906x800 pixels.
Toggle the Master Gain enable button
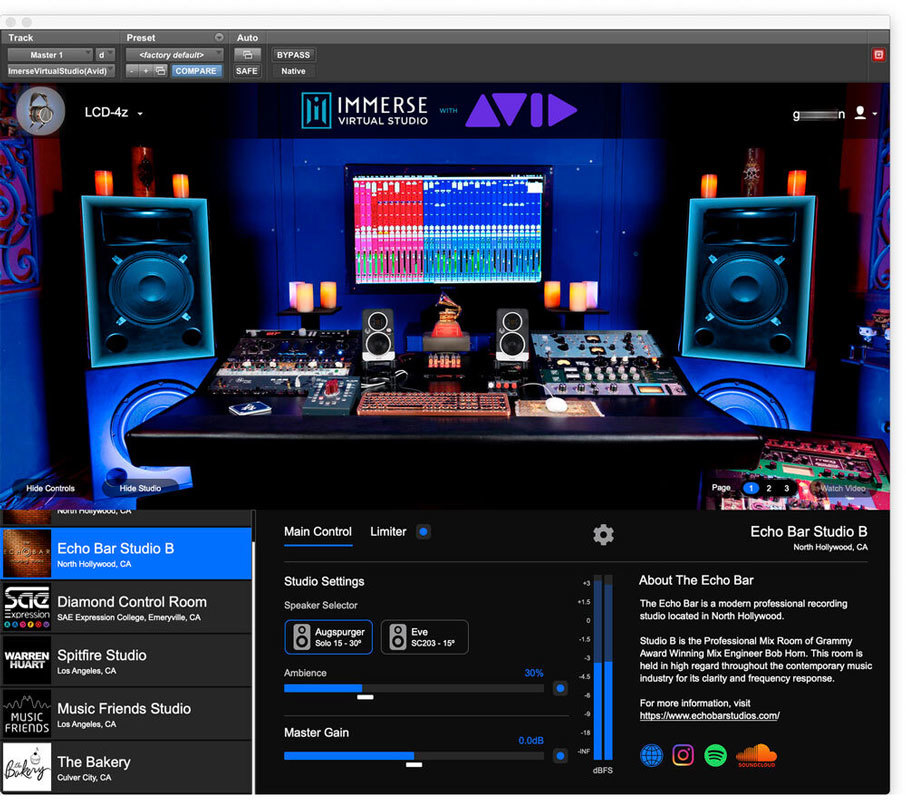(560, 755)
